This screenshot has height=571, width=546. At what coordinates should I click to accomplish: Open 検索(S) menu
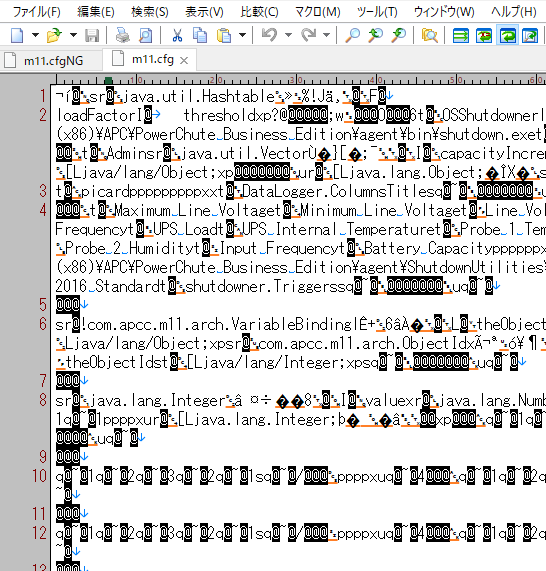coord(150,12)
